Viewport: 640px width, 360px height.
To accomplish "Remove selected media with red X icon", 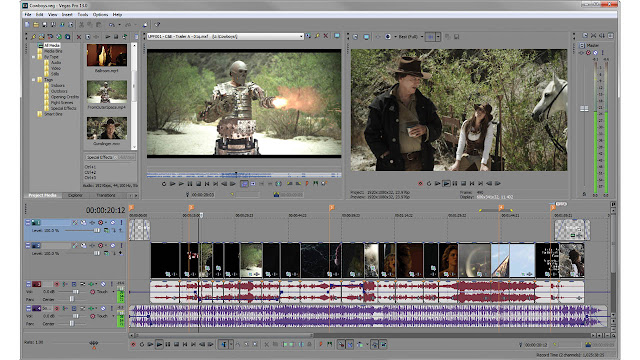I will [79, 37].
